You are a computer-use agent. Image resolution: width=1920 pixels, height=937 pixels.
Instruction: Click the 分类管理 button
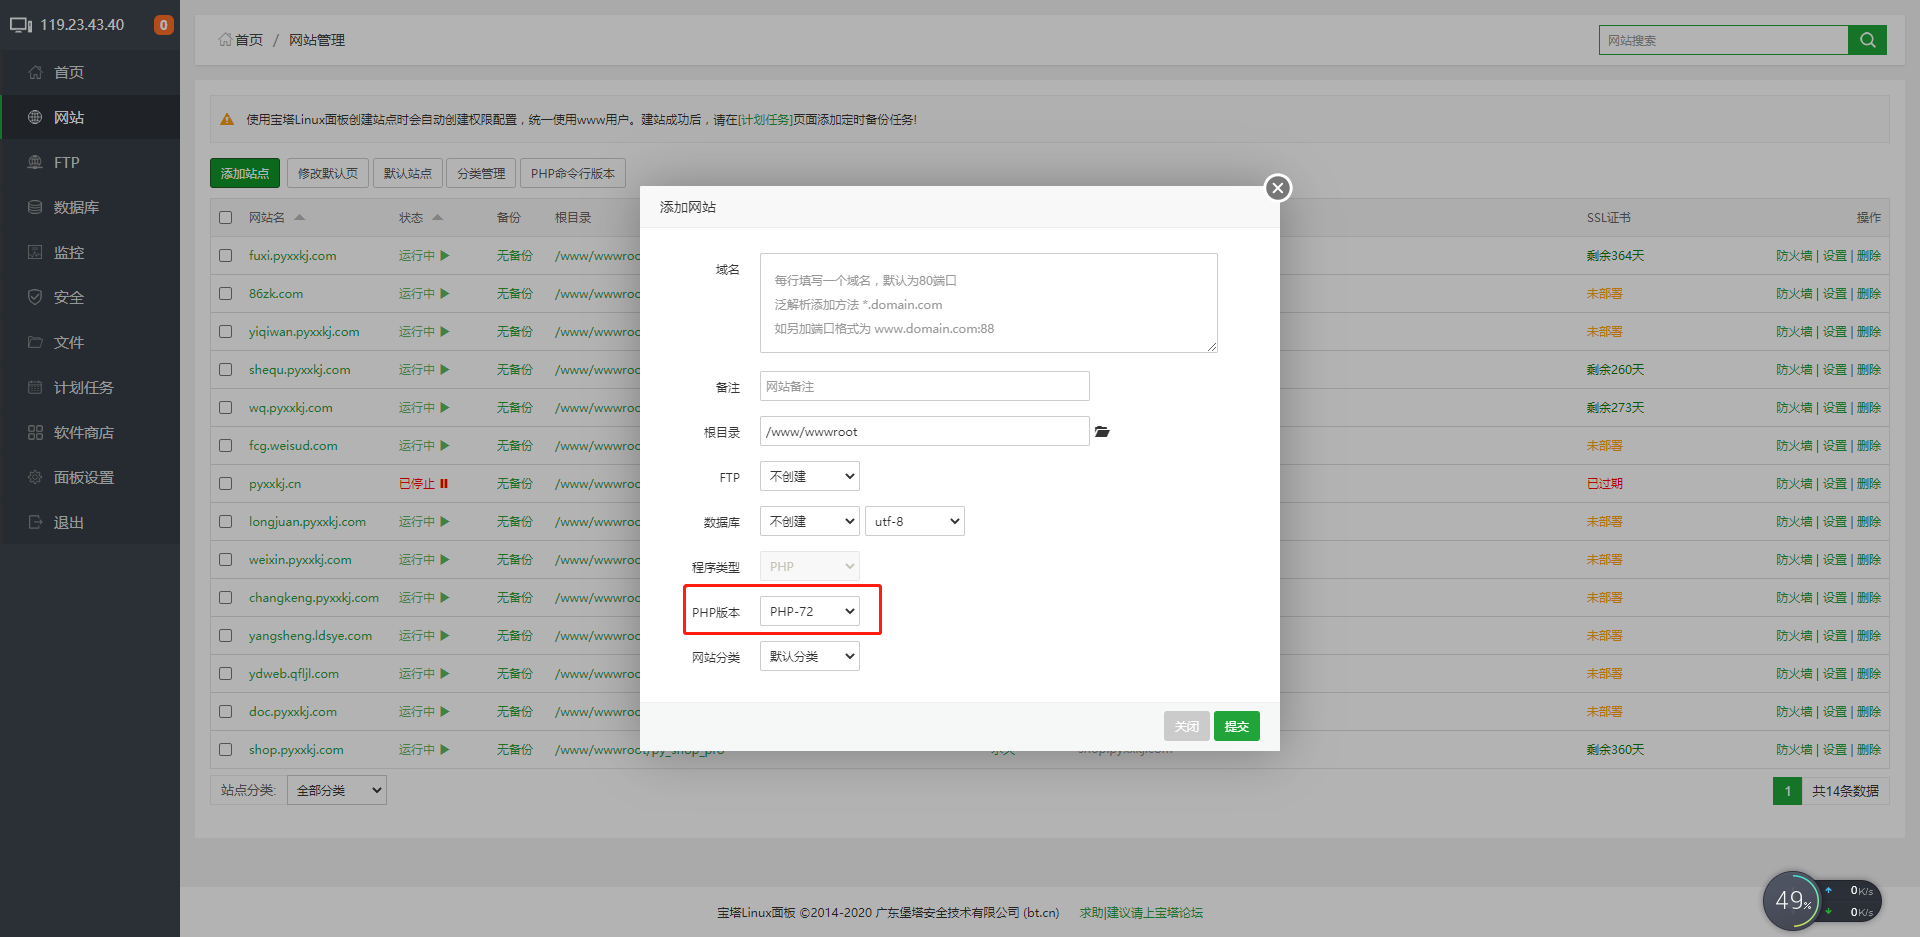tap(481, 173)
